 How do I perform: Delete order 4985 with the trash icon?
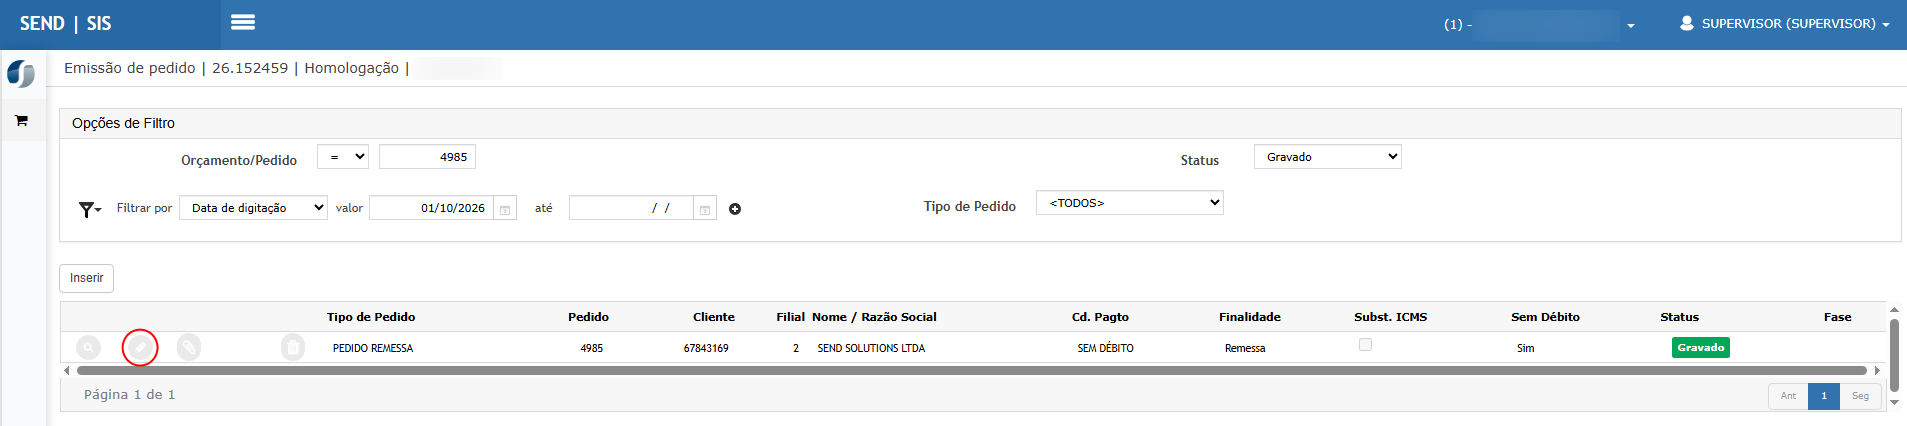coord(293,347)
